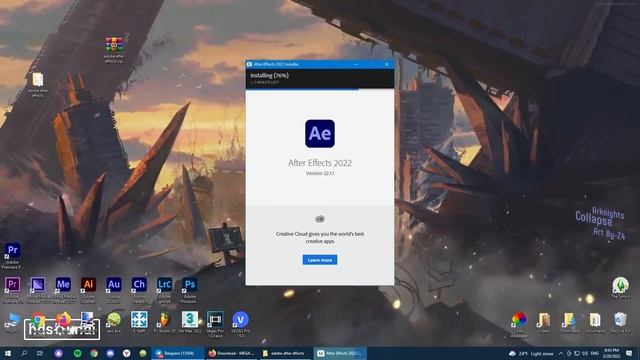
Task: Switch to After Effects 2022 installer taskbar button
Action: pos(340,353)
